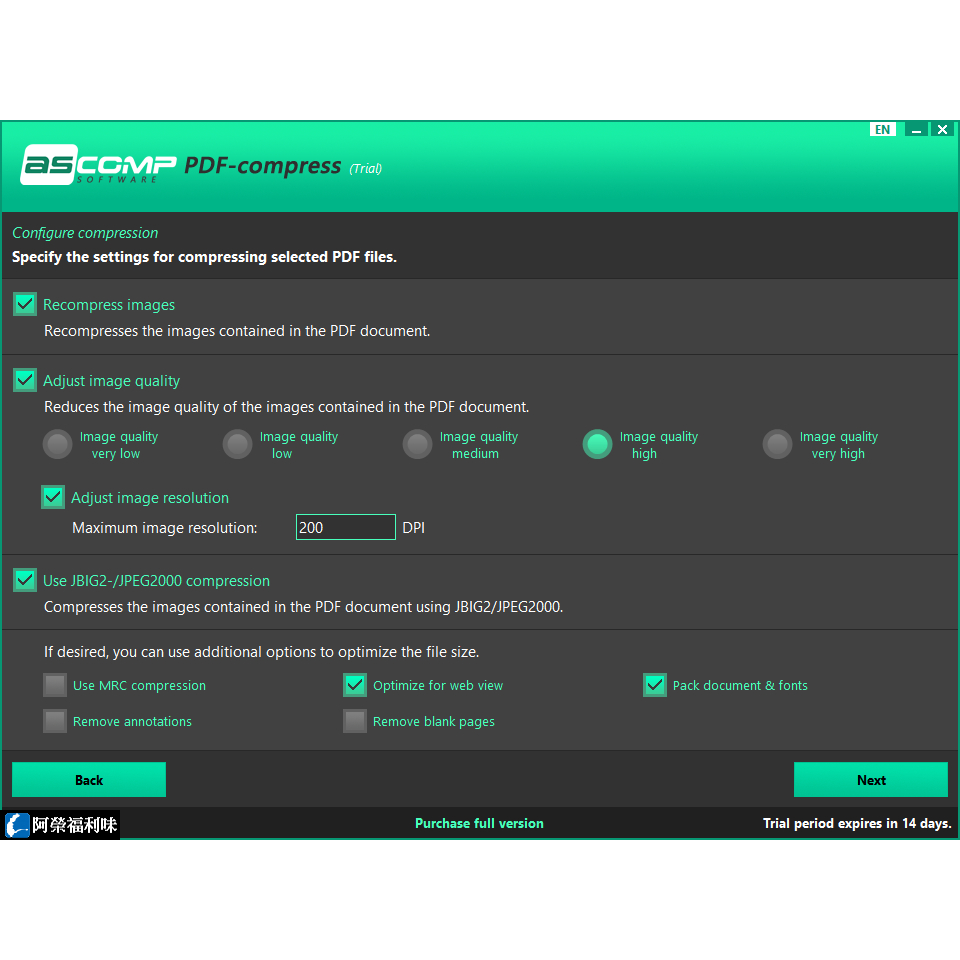Select Image quality very low radio
Screen dimensions: 960x960
58,444
